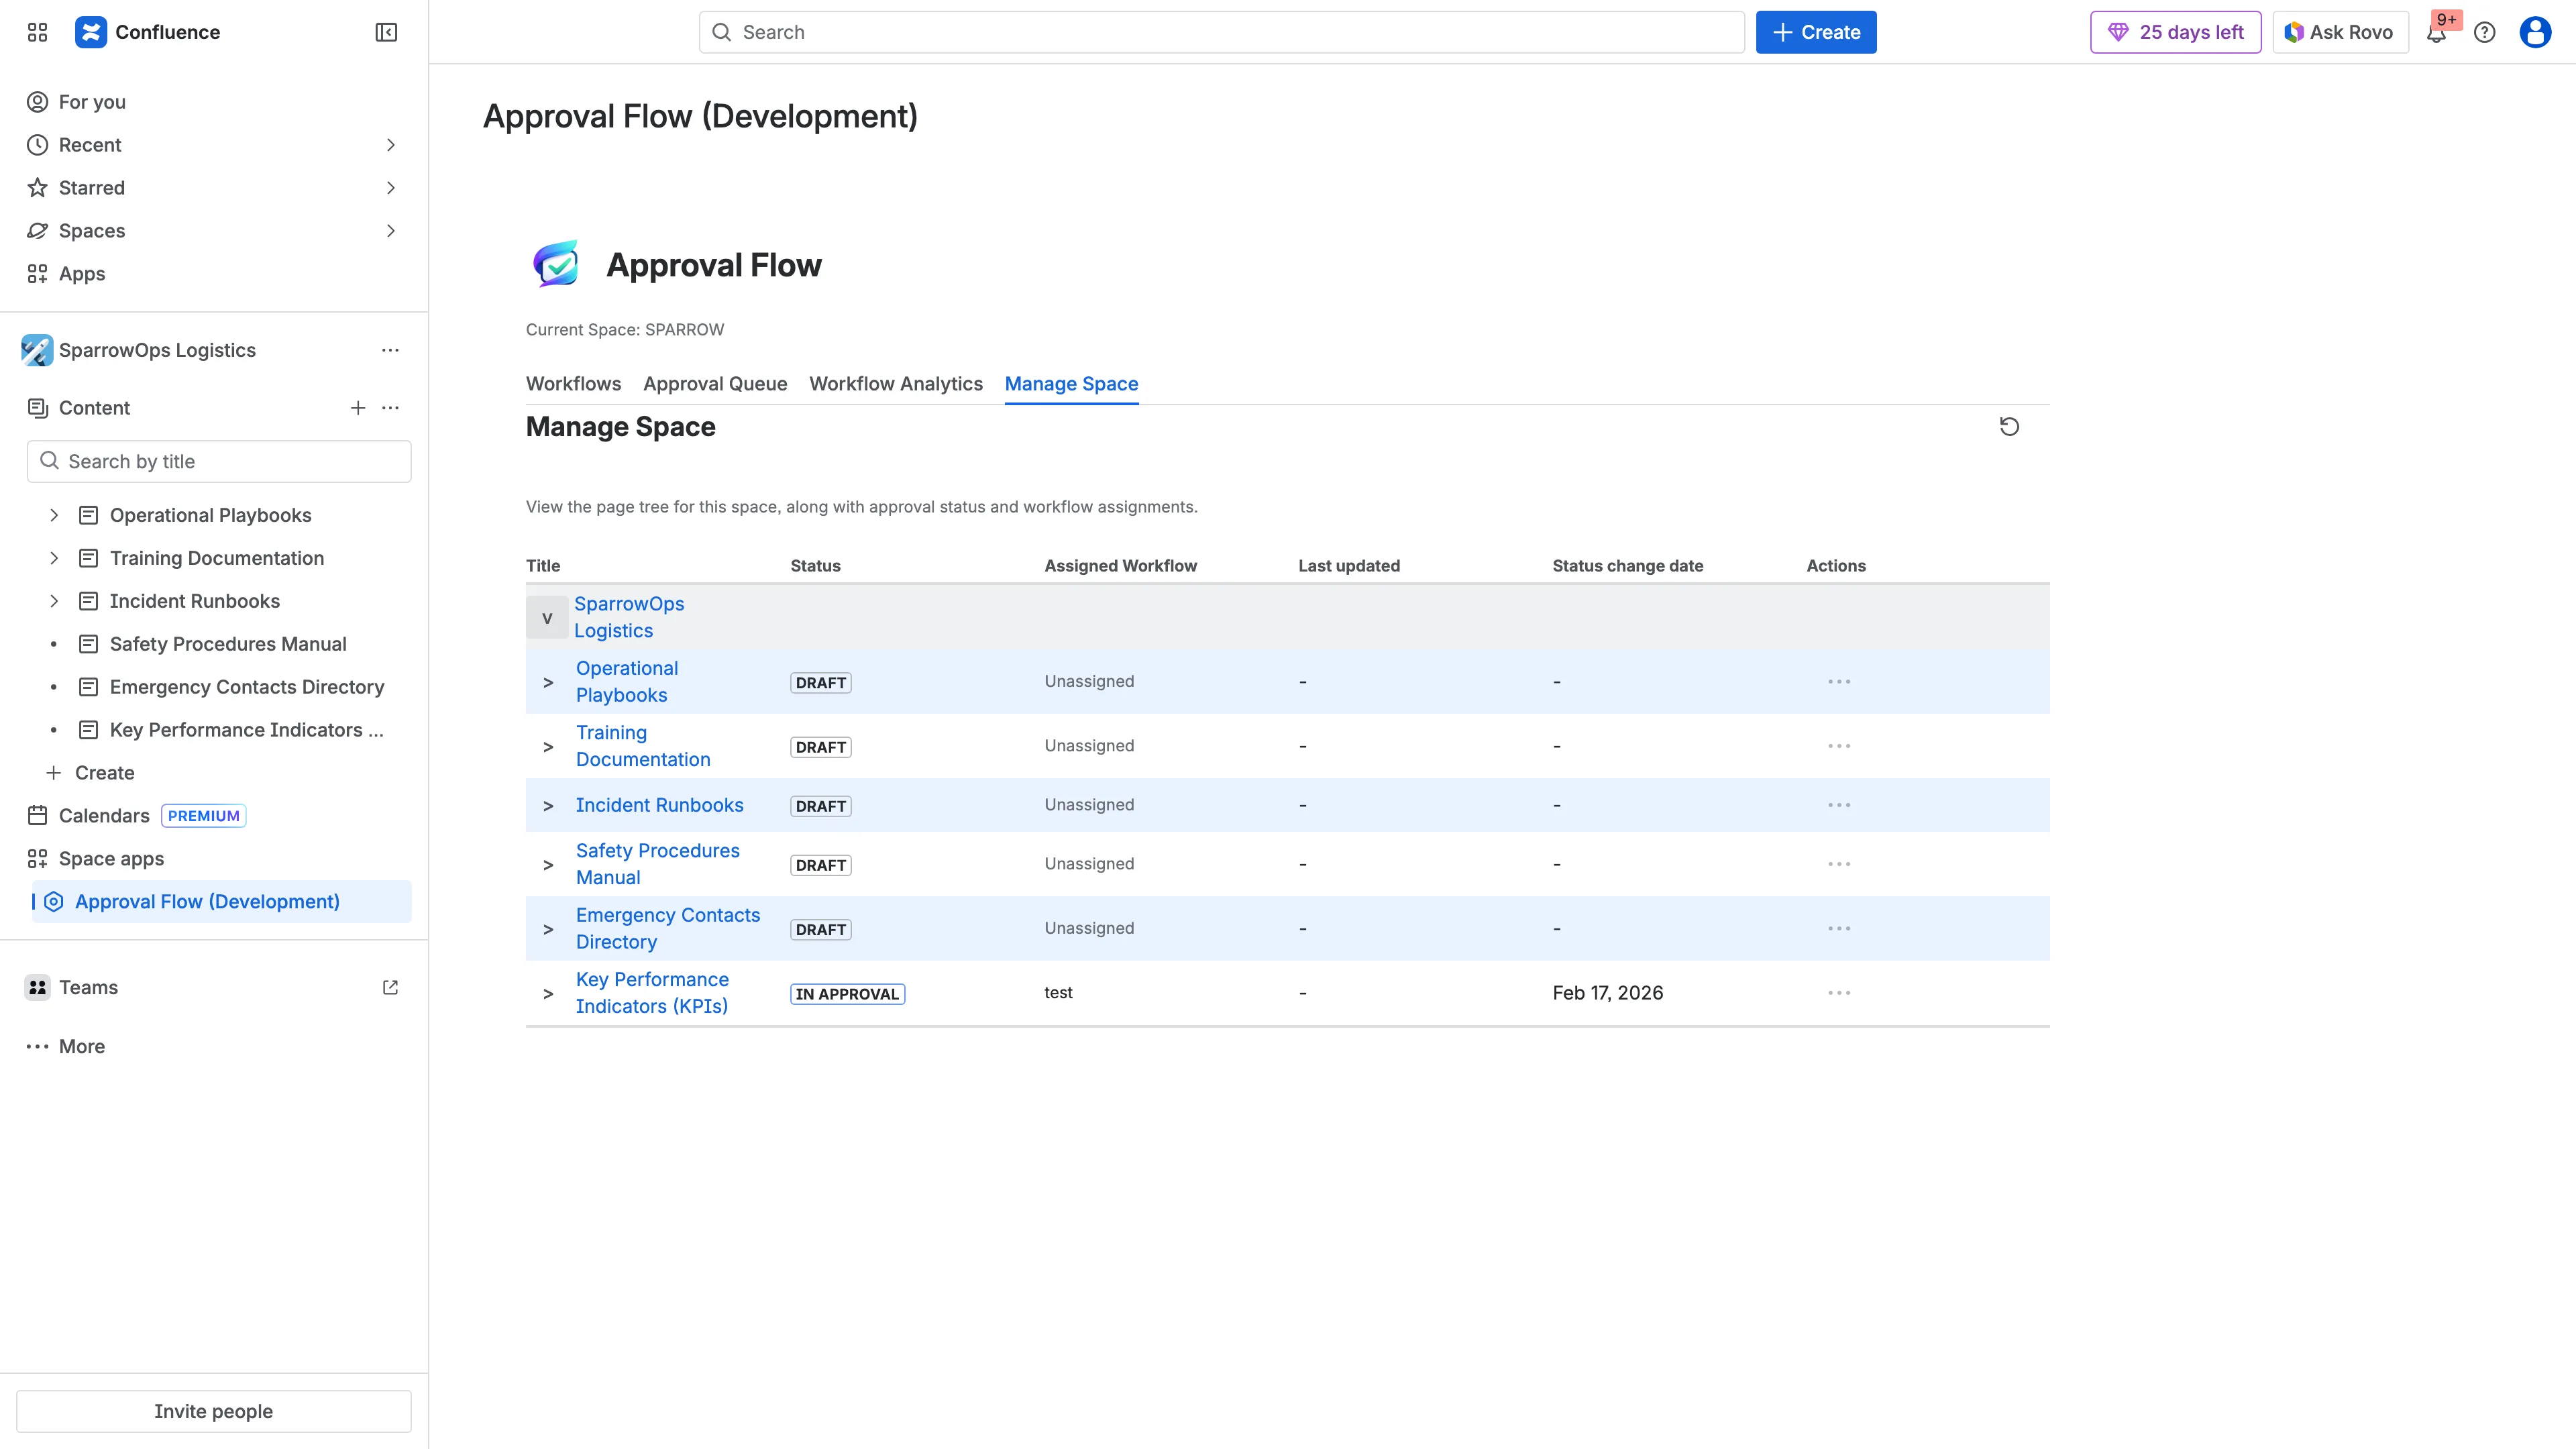The height and width of the screenshot is (1449, 2576).
Task: Expand the Incident Runbooks table row
Action: [x=547, y=805]
